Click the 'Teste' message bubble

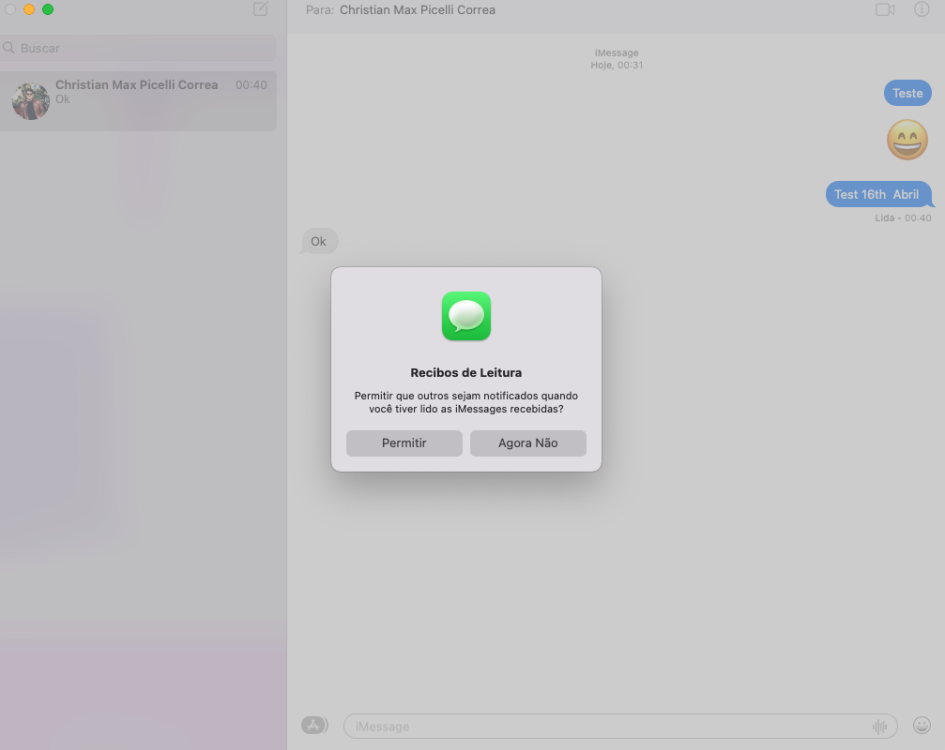click(x=908, y=93)
